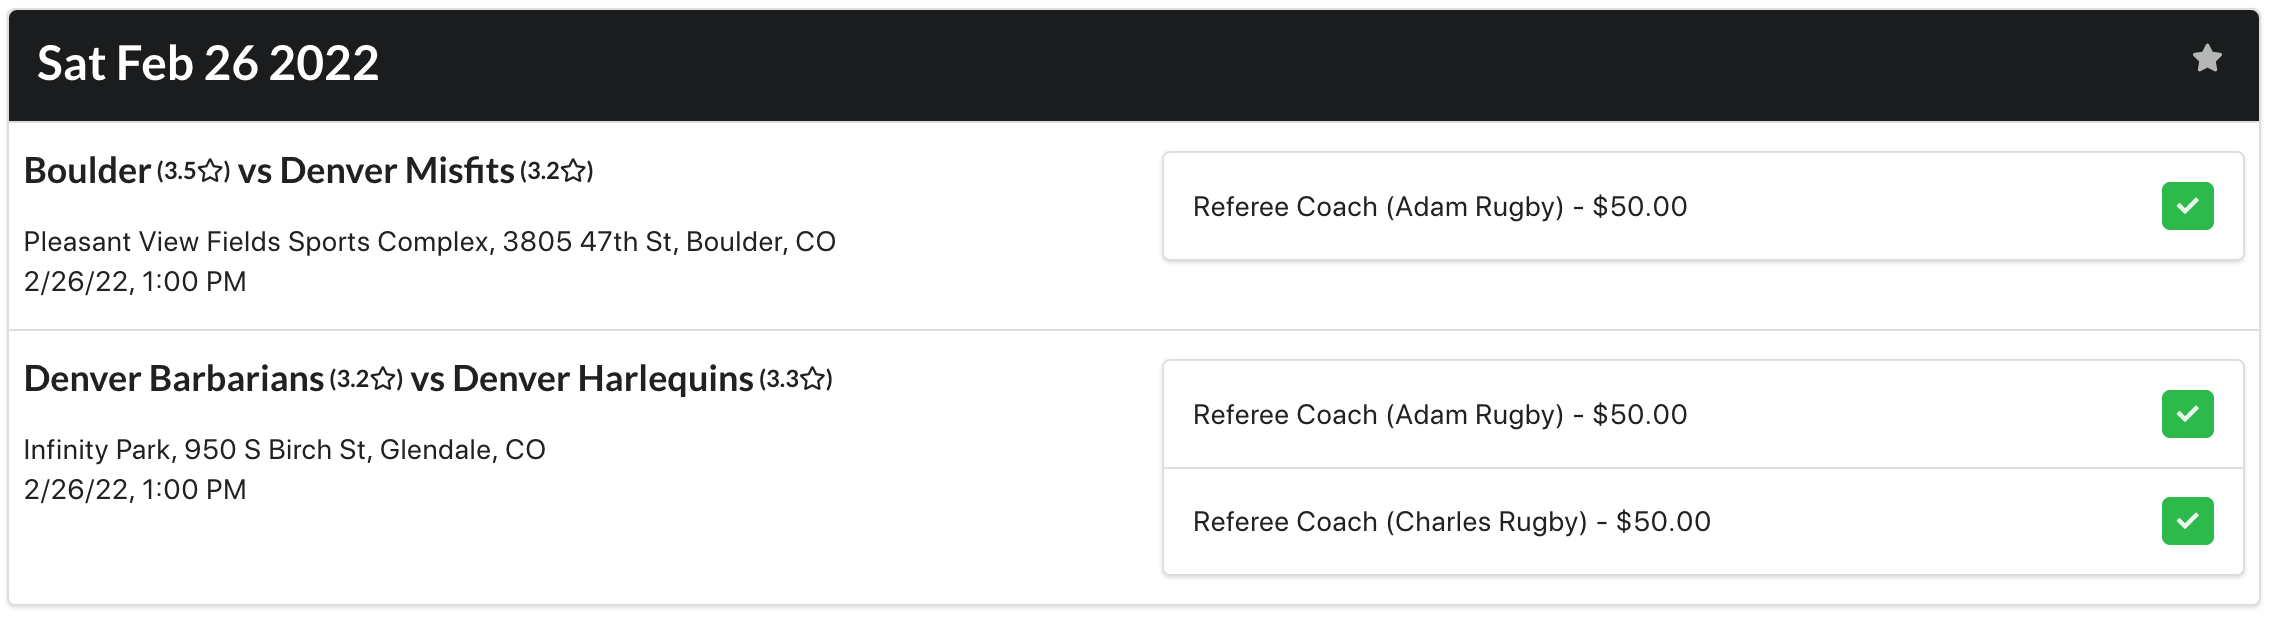The width and height of the screenshot is (2276, 622).
Task: Click the favorite star in the date header
Action: click(2206, 59)
